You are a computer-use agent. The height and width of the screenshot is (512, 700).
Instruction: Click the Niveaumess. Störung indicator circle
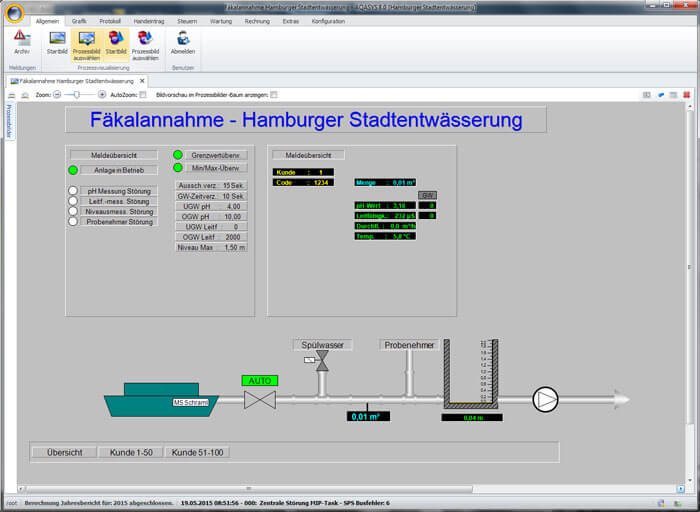pyautogui.click(x=73, y=211)
